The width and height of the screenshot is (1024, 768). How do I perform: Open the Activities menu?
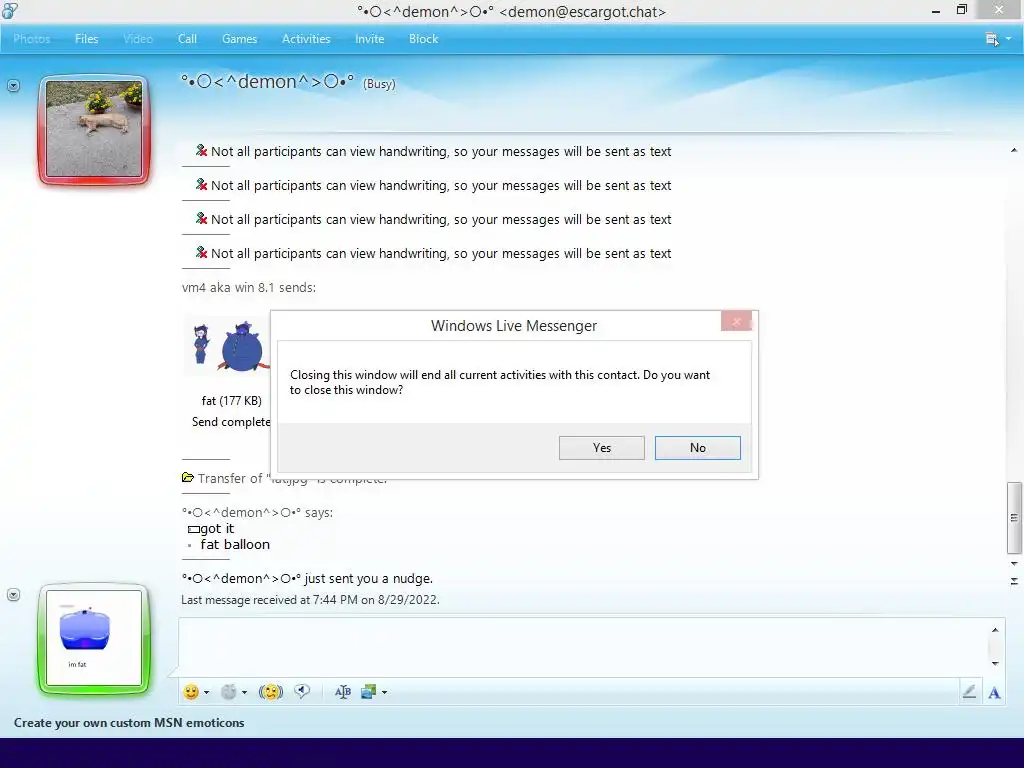point(306,39)
